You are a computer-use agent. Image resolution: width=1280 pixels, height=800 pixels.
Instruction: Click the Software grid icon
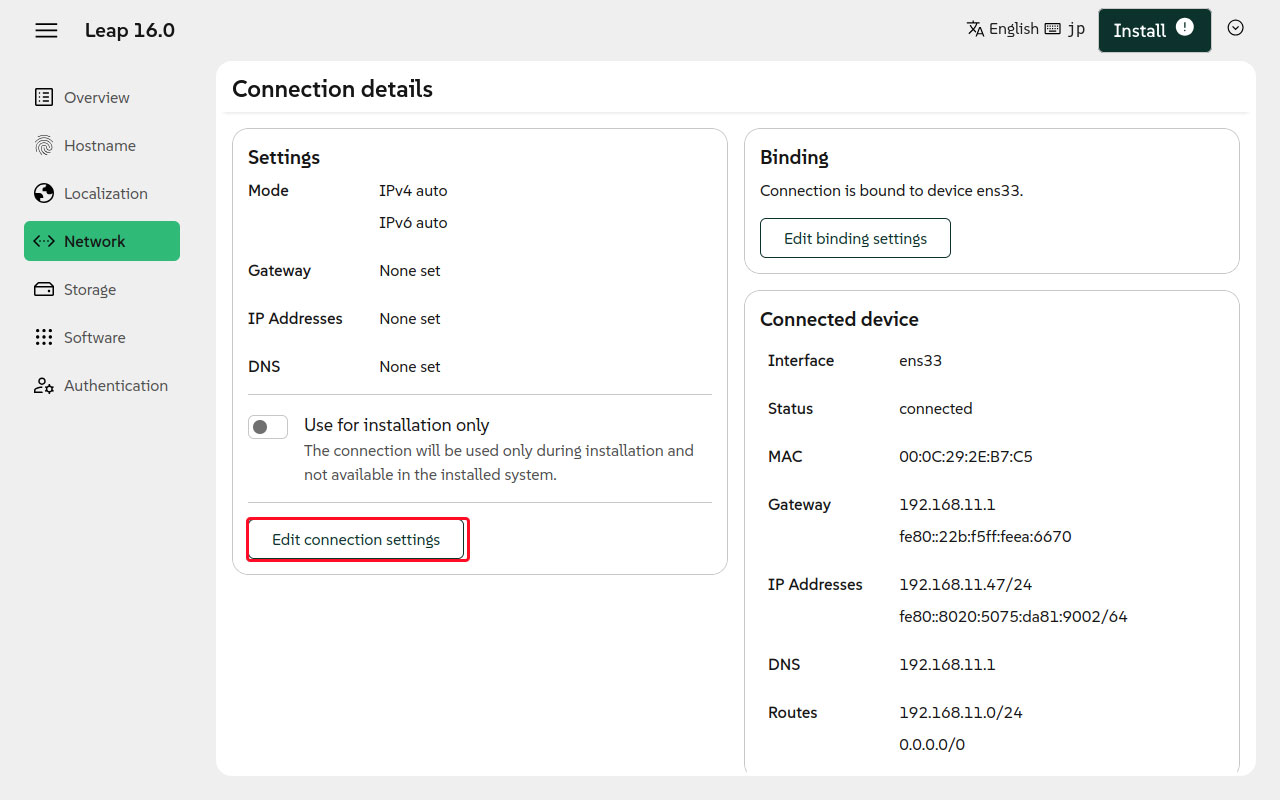click(44, 337)
